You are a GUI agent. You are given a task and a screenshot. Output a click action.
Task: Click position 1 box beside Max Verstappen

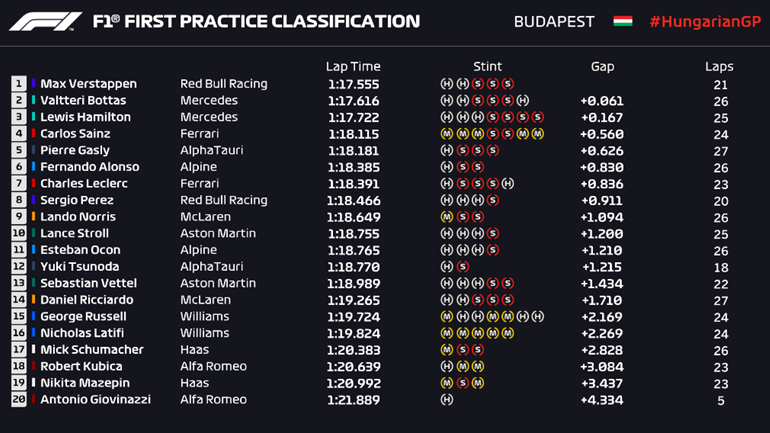(19, 84)
